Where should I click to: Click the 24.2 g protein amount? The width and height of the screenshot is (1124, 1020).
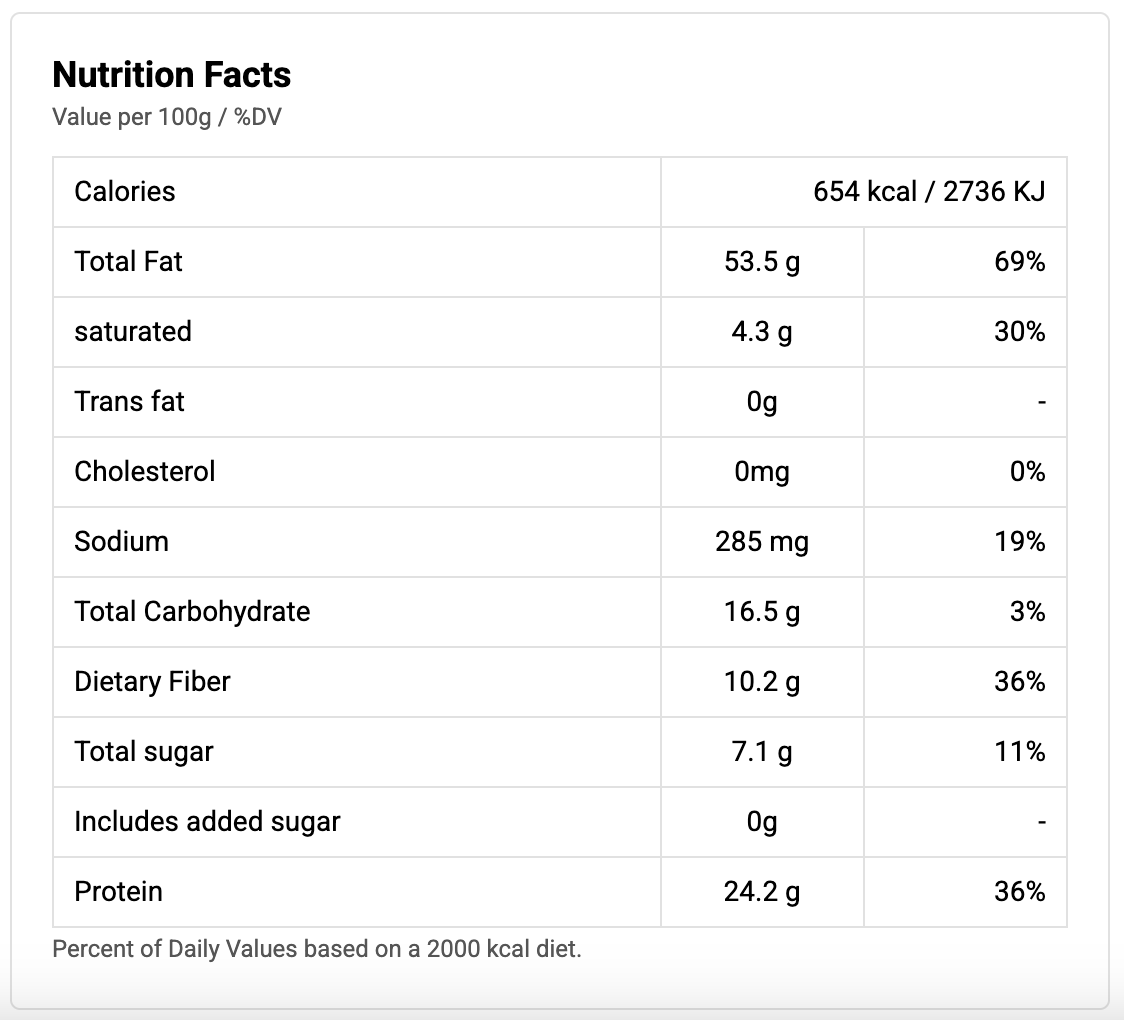pyautogui.click(x=761, y=891)
